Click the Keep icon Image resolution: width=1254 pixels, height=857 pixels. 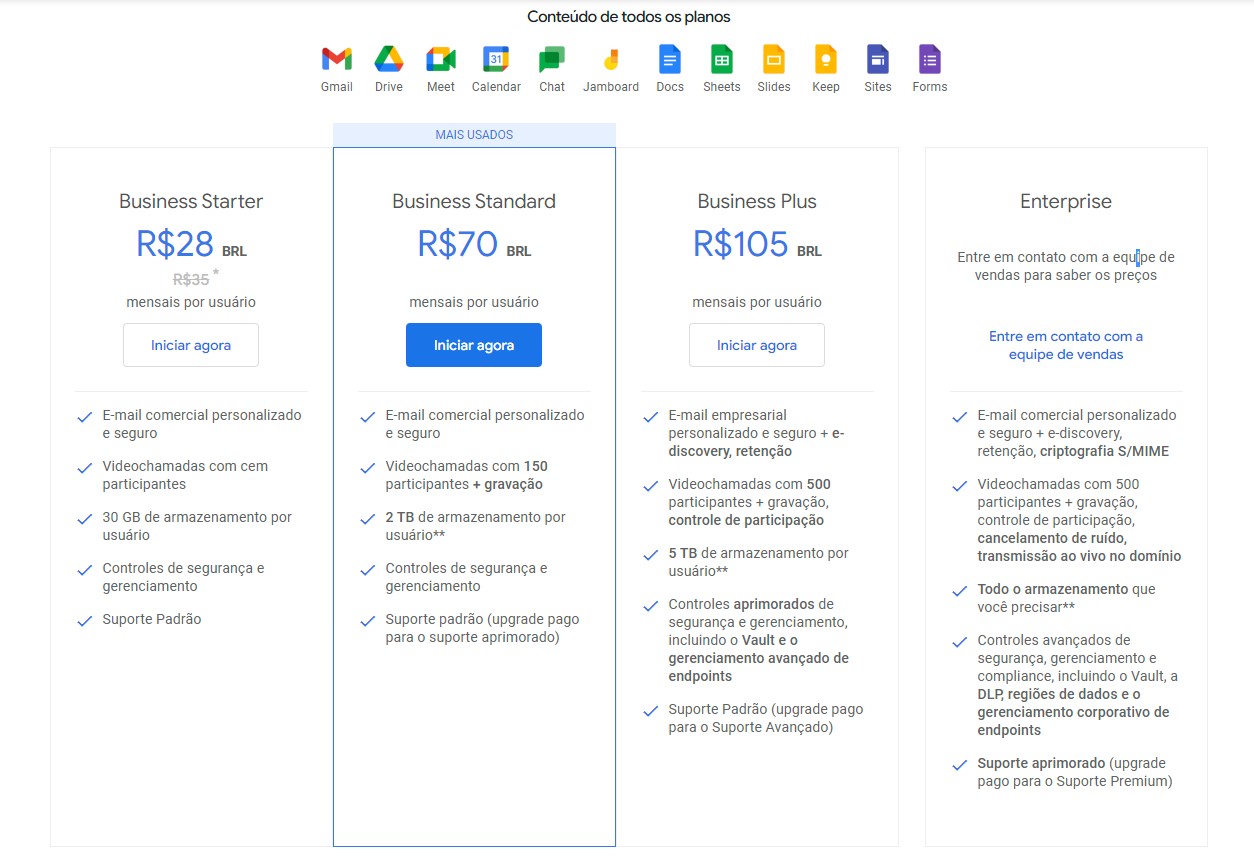point(825,58)
